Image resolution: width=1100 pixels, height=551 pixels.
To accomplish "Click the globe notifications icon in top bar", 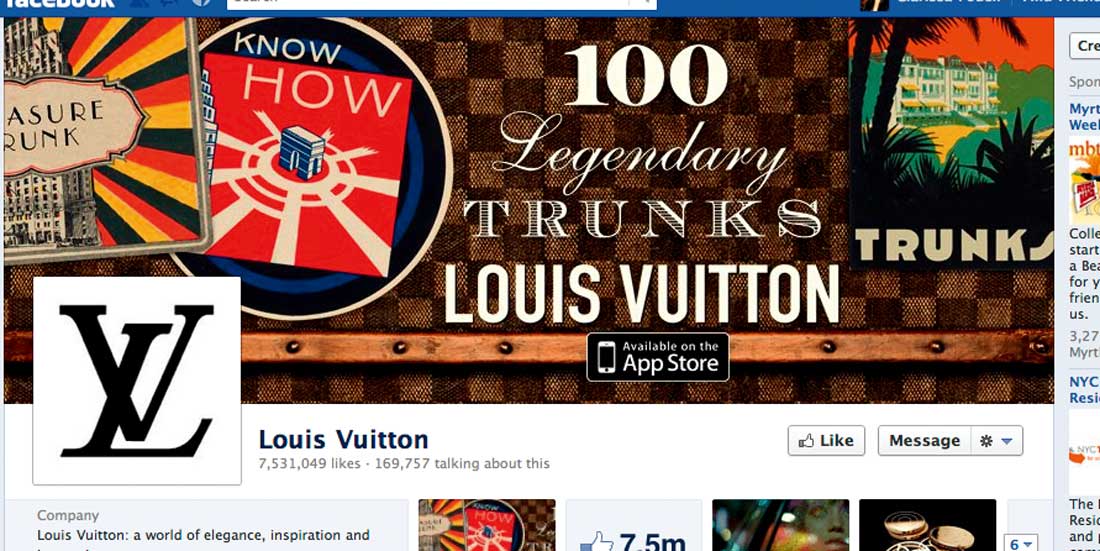I will click(x=201, y=3).
